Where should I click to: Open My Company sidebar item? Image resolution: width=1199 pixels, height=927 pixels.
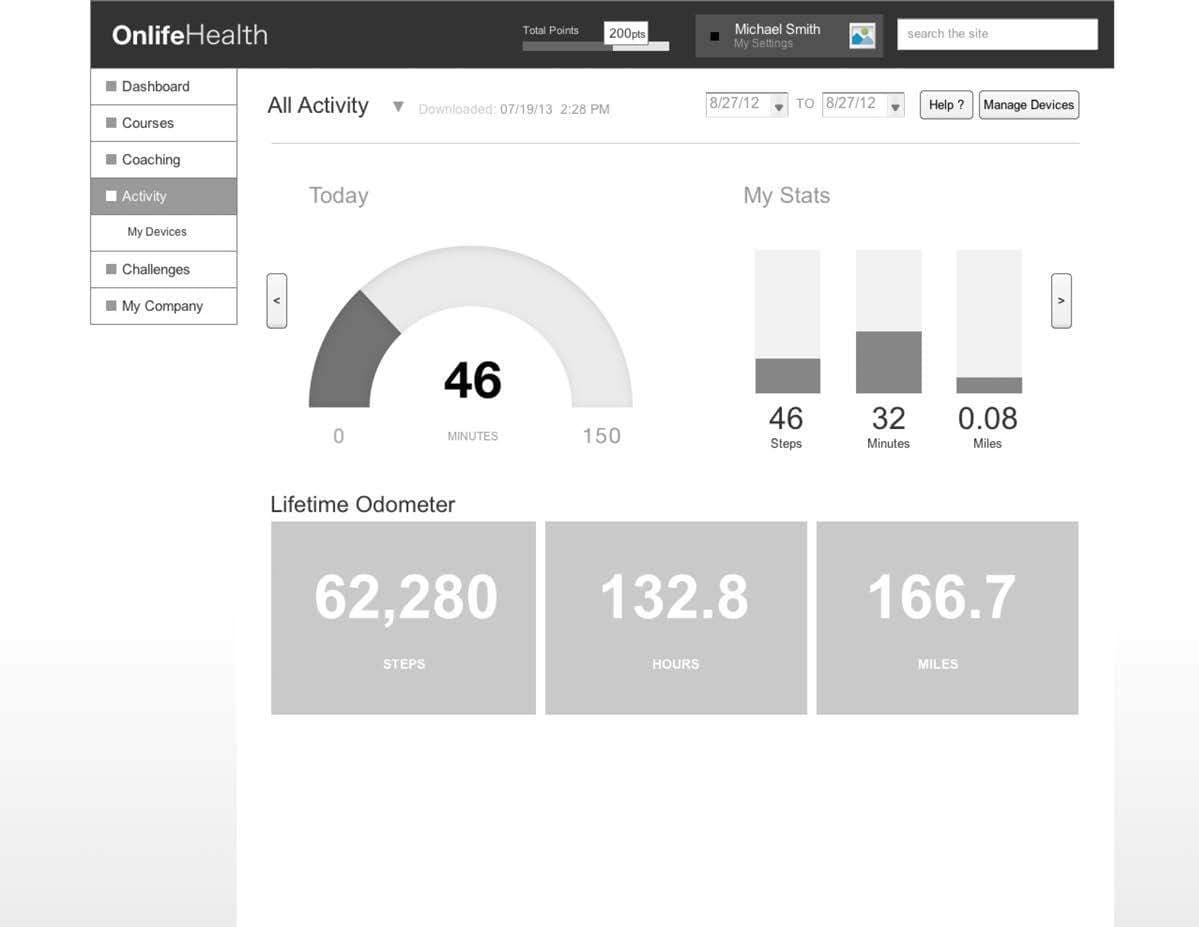[164, 306]
